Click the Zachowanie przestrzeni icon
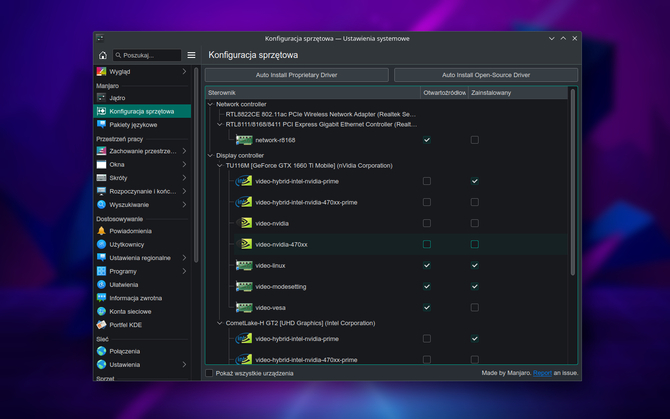This screenshot has height=419, width=670. pyautogui.click(x=101, y=151)
